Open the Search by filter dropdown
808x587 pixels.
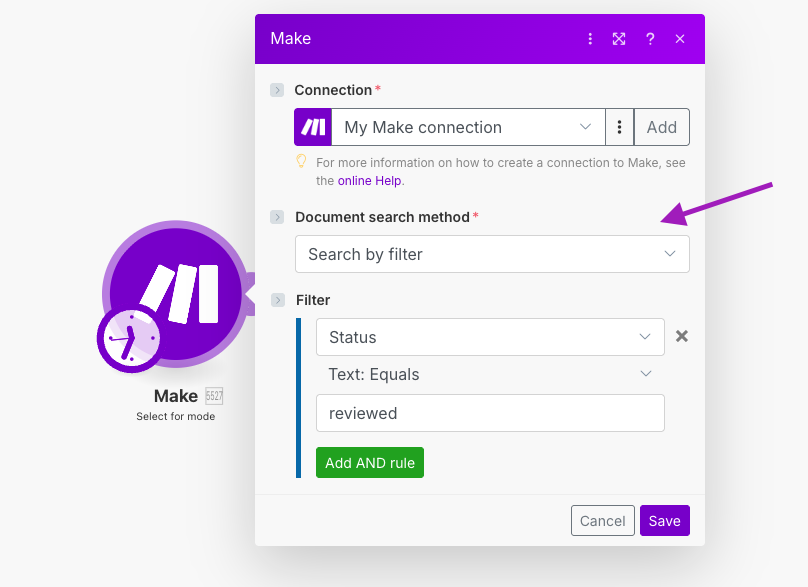click(492, 254)
